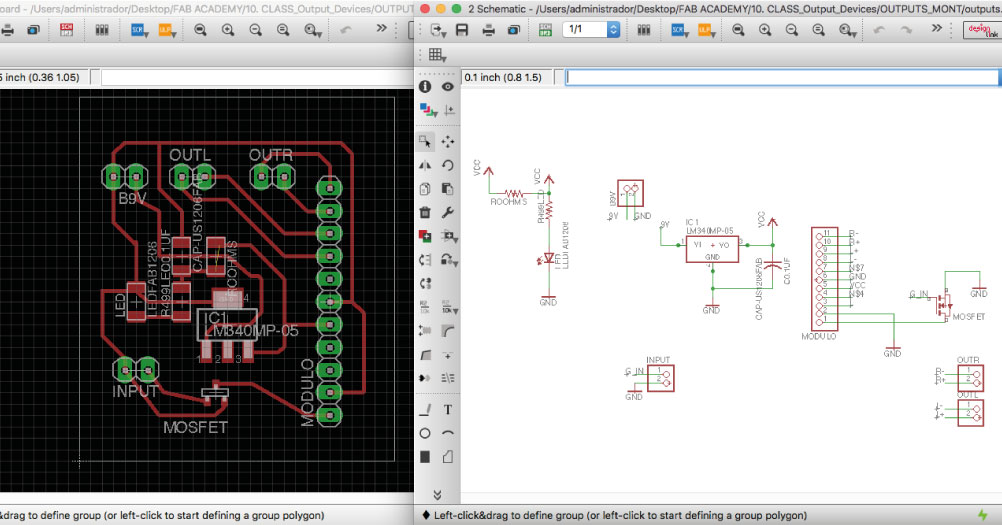Open SCR script dropdown in Board window
This screenshot has height=525, width=1002.
(x=139, y=30)
